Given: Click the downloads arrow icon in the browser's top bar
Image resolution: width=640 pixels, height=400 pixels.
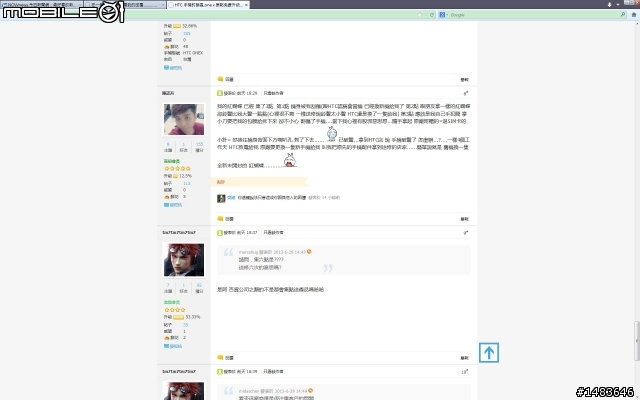Looking at the screenshot, I should (x=609, y=4).
